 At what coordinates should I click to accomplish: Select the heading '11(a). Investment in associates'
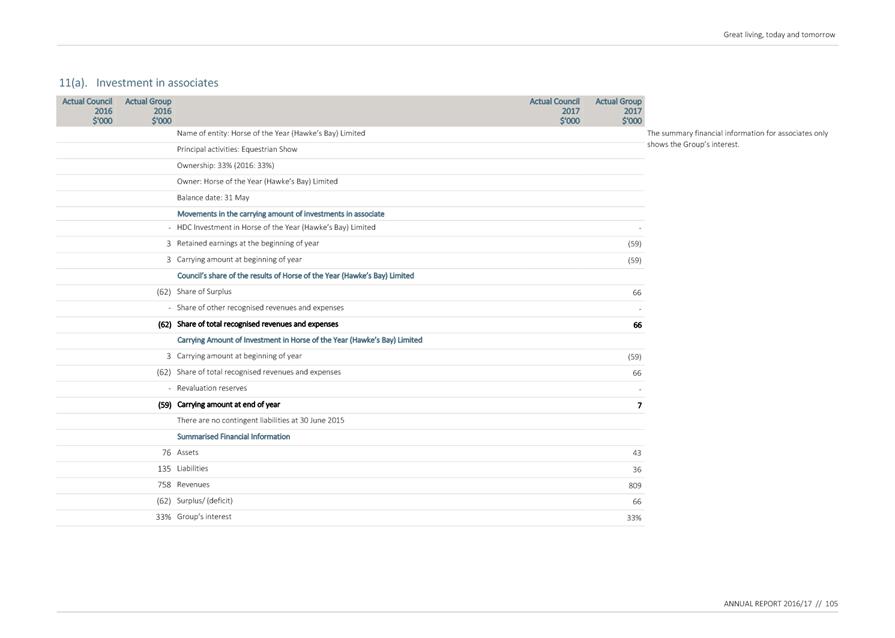[139, 83]
